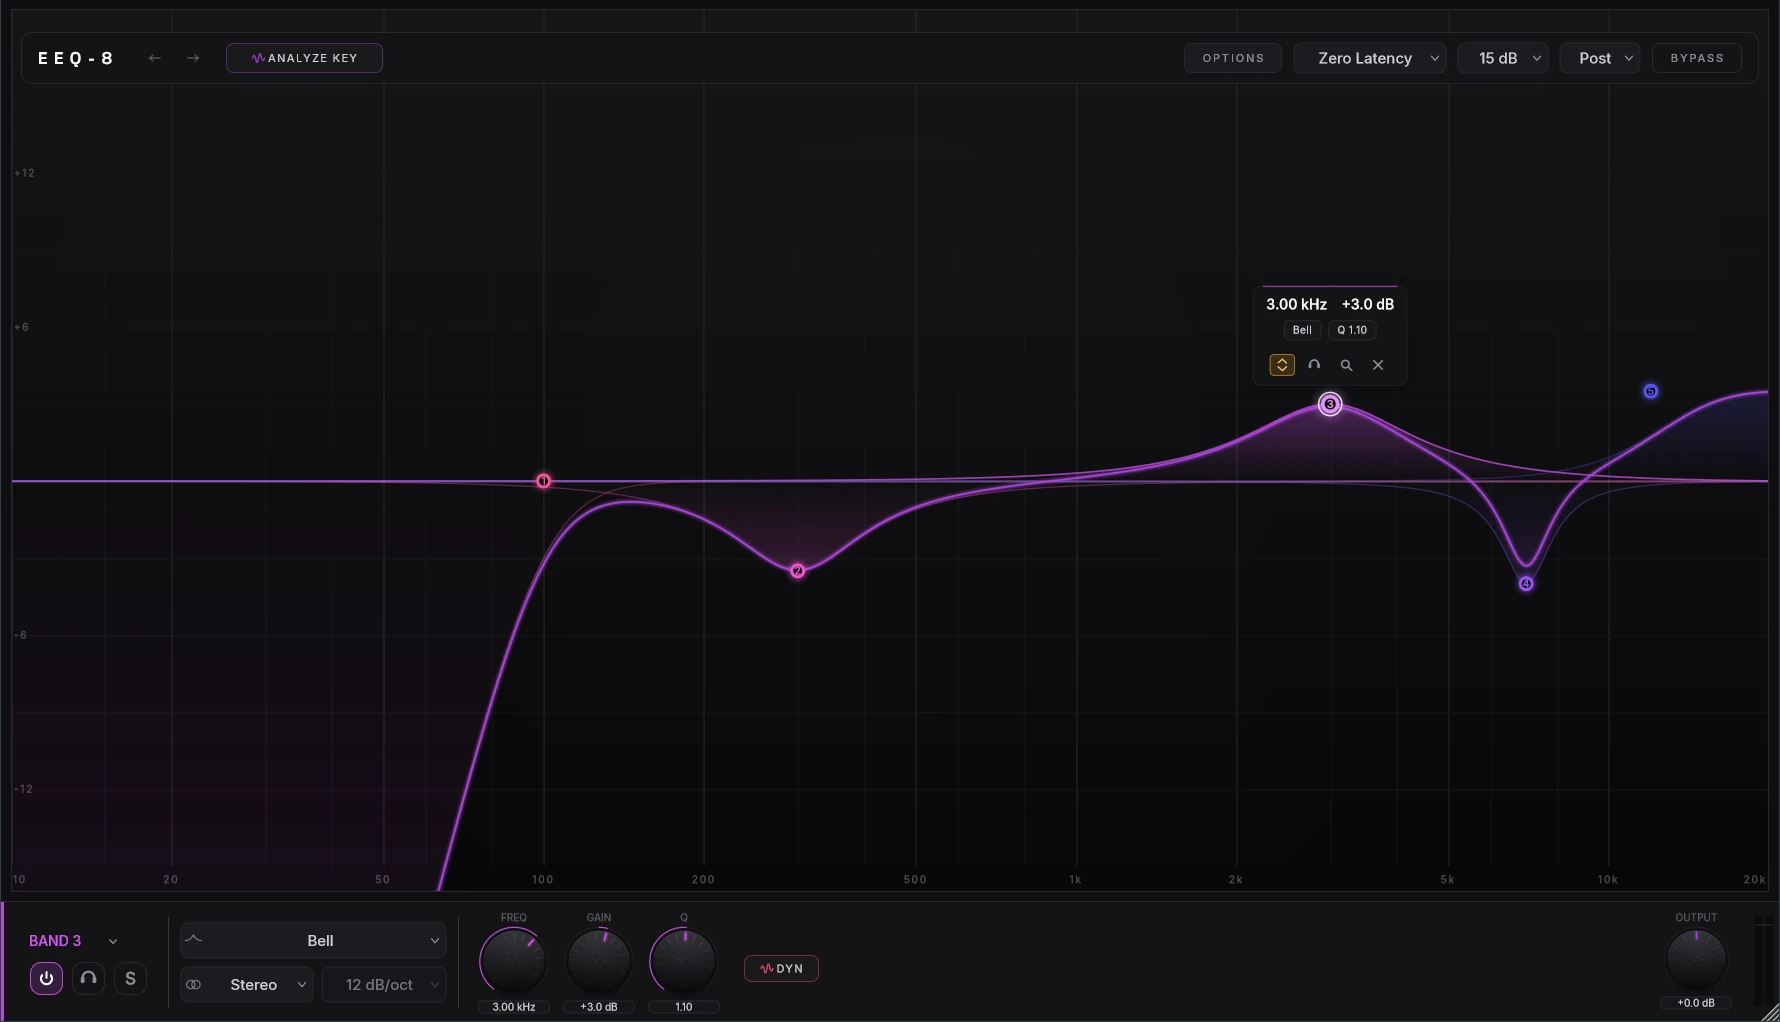Viewport: 1780px width, 1022px height.
Task: Click the Q knob
Action: click(x=684, y=960)
